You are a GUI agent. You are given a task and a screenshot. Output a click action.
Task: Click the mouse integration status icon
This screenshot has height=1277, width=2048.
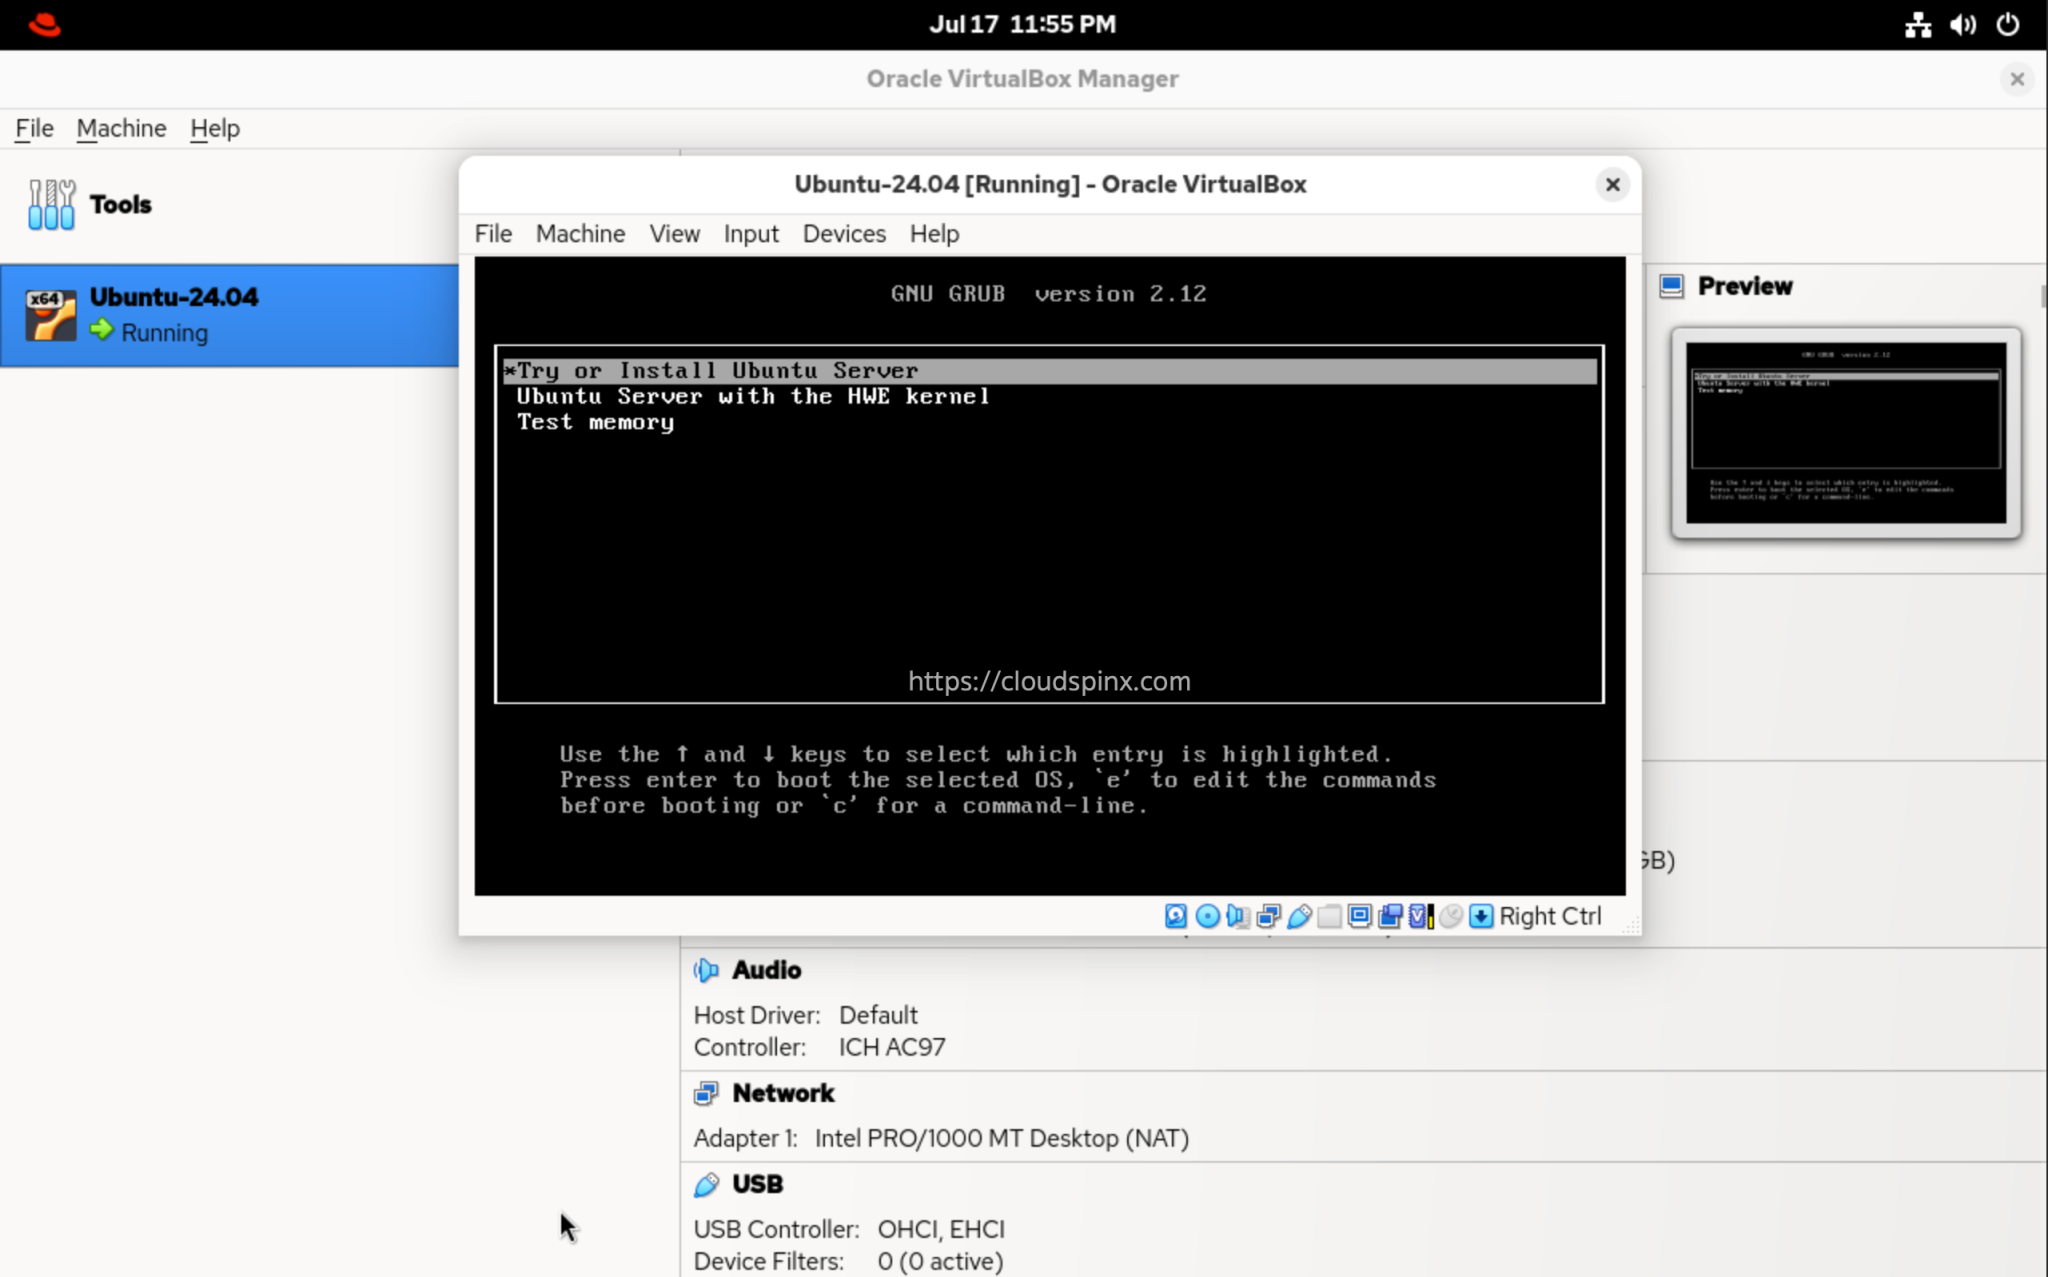[x=1450, y=916]
